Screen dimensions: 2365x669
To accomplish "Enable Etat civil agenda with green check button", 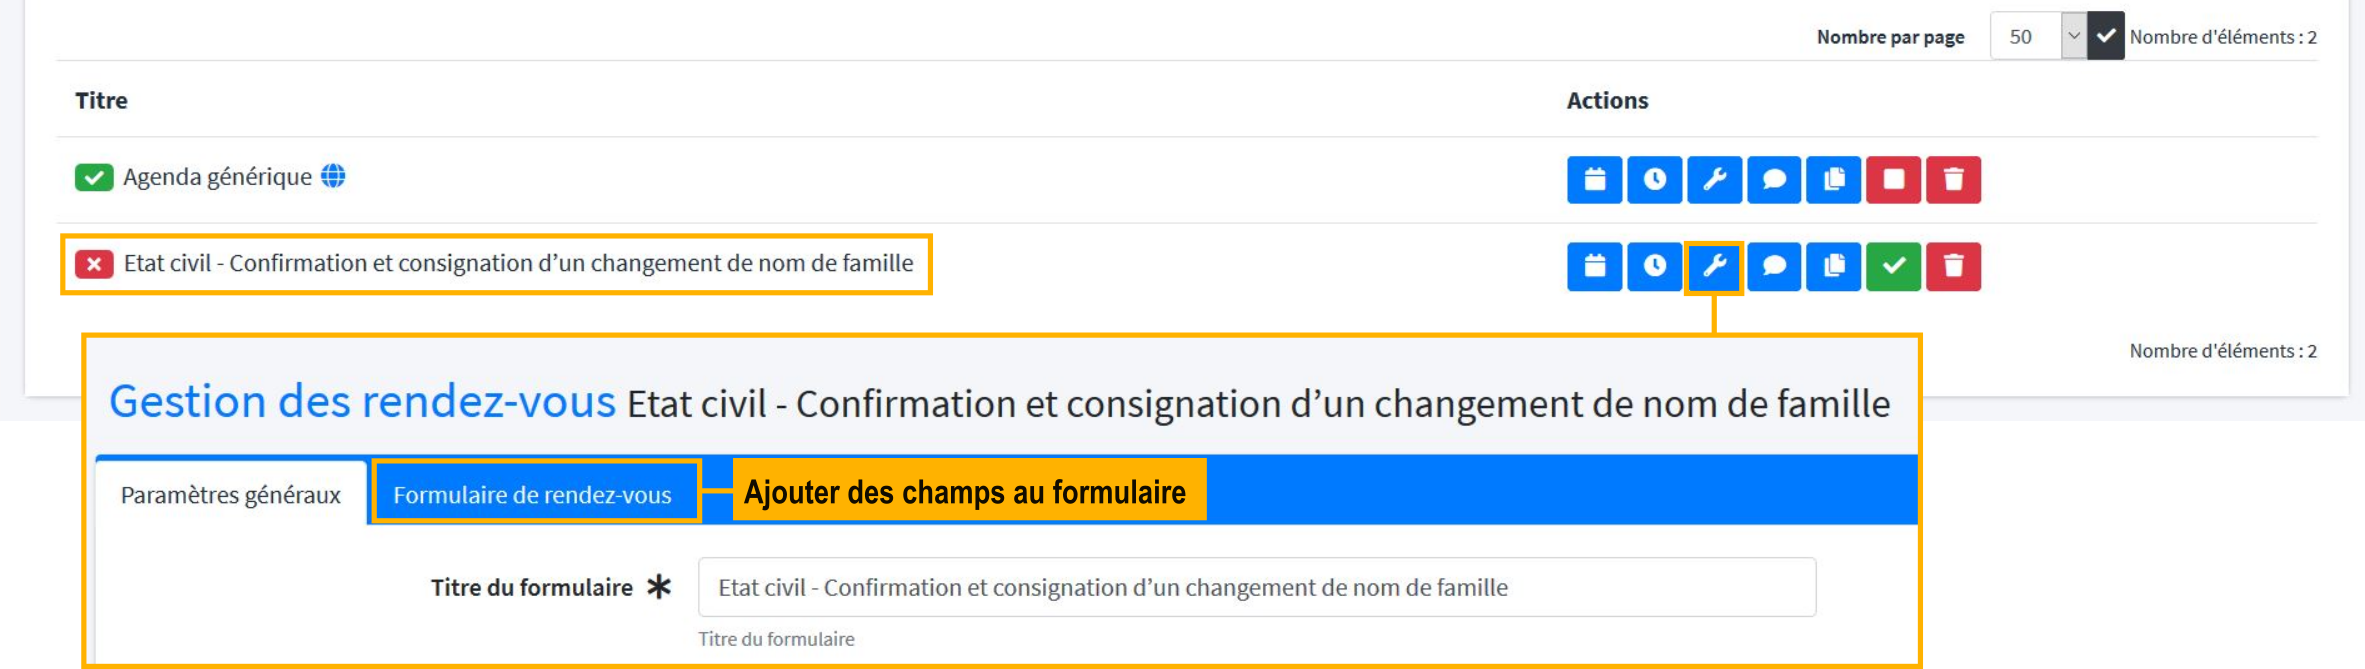I will point(1893,267).
